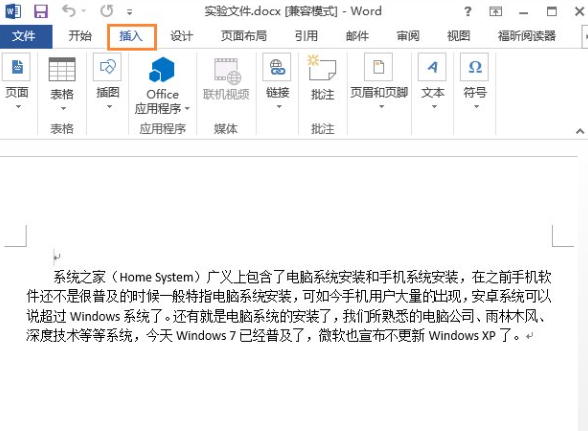The height and width of the screenshot is (431, 588).
Task: Expand the 链接 dropdown arrow
Action: (279, 107)
